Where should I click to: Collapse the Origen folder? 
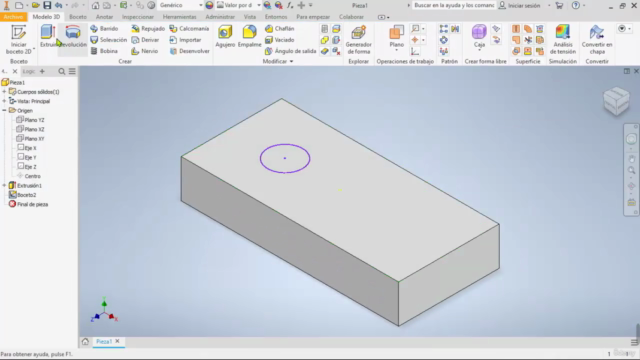4,111
